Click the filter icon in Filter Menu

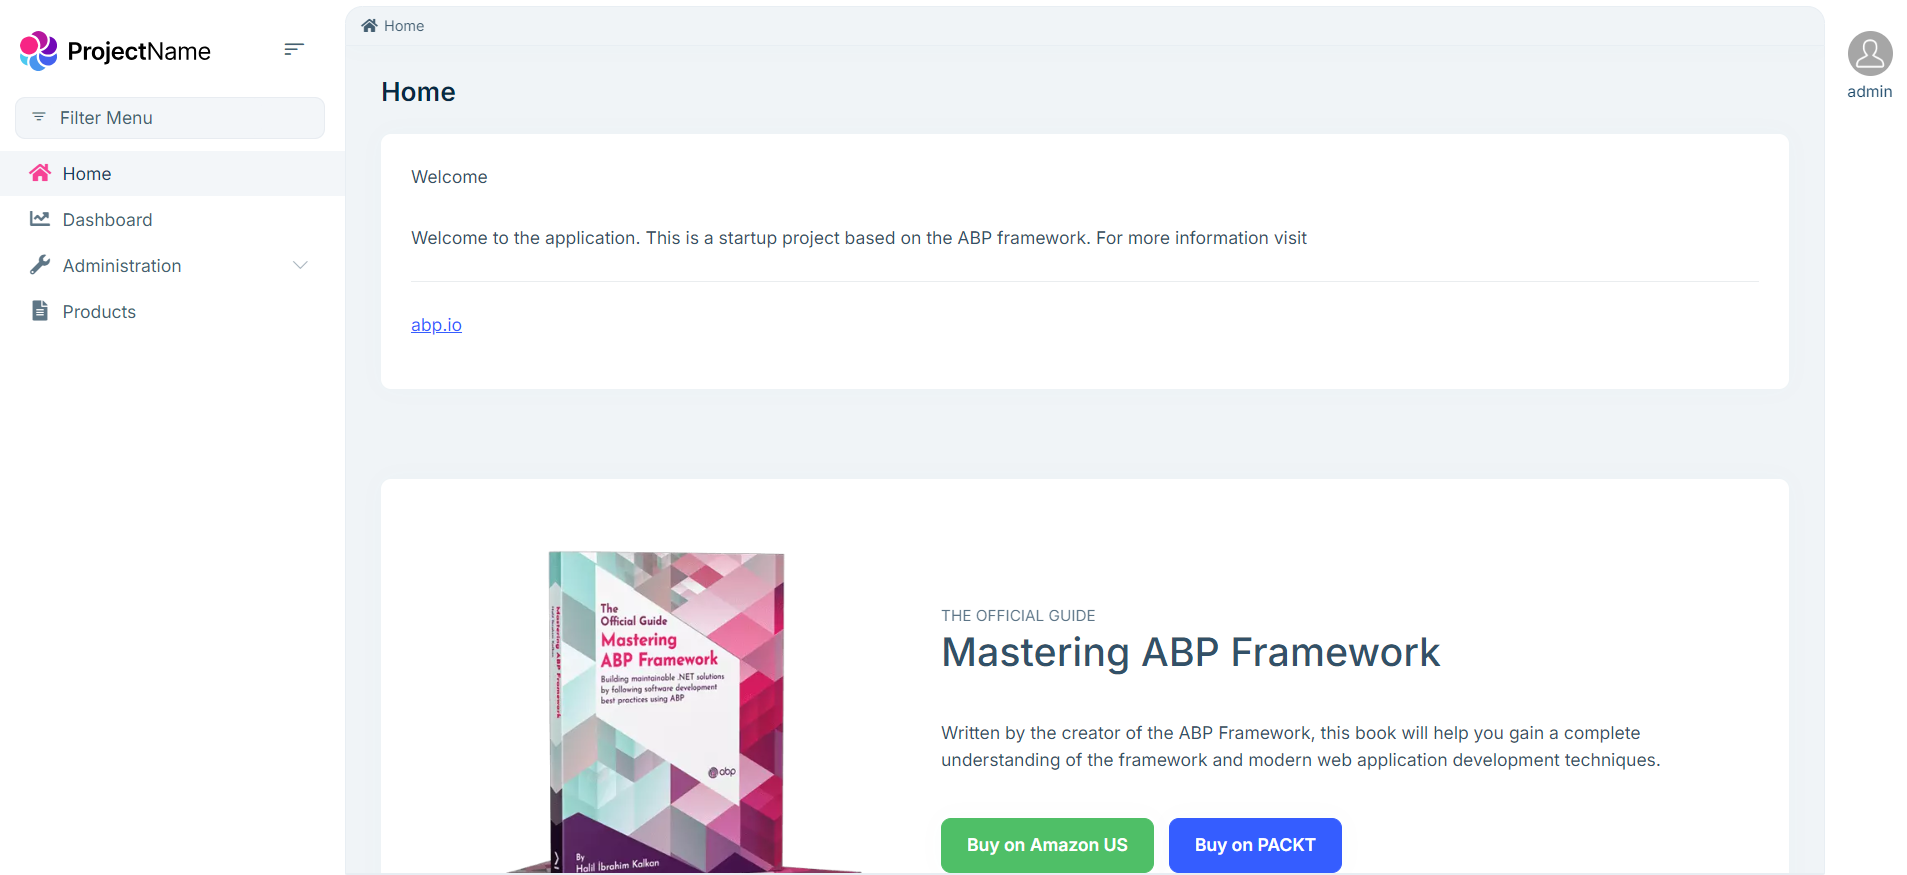[x=39, y=117]
